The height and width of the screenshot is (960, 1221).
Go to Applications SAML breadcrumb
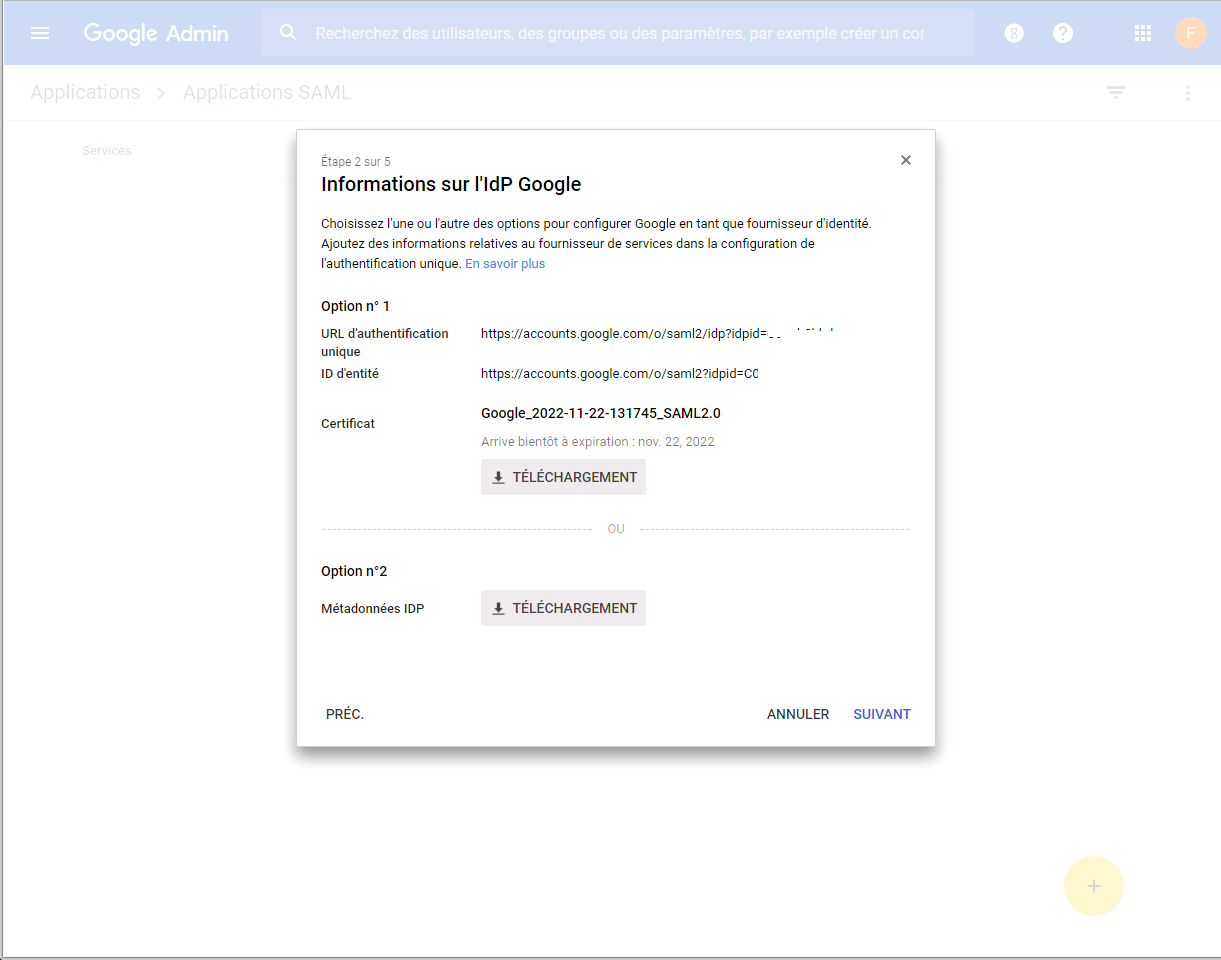[267, 92]
